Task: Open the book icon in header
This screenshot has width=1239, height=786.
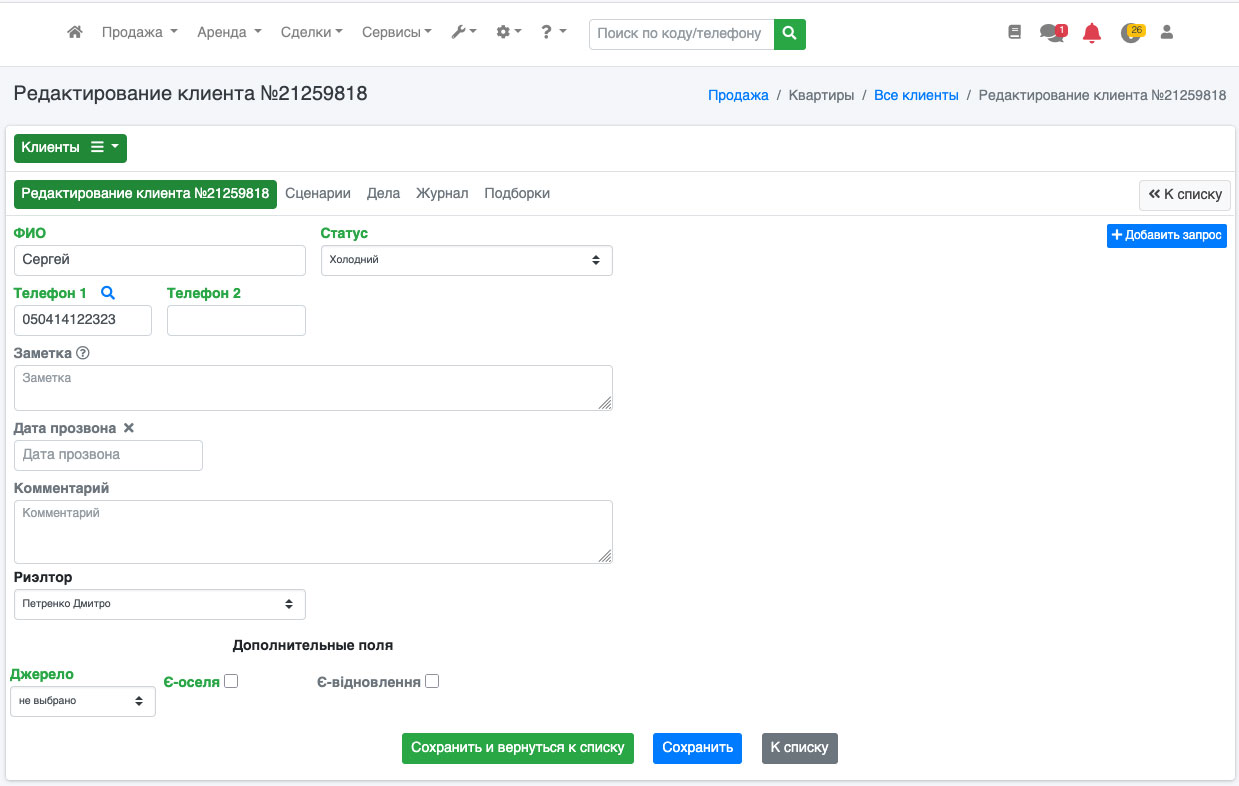Action: pyautogui.click(x=1015, y=32)
